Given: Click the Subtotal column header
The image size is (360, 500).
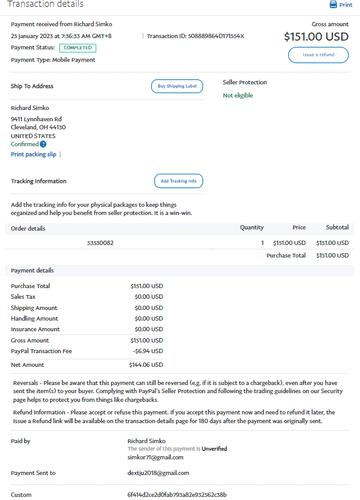Looking at the screenshot, I should click(x=337, y=227).
